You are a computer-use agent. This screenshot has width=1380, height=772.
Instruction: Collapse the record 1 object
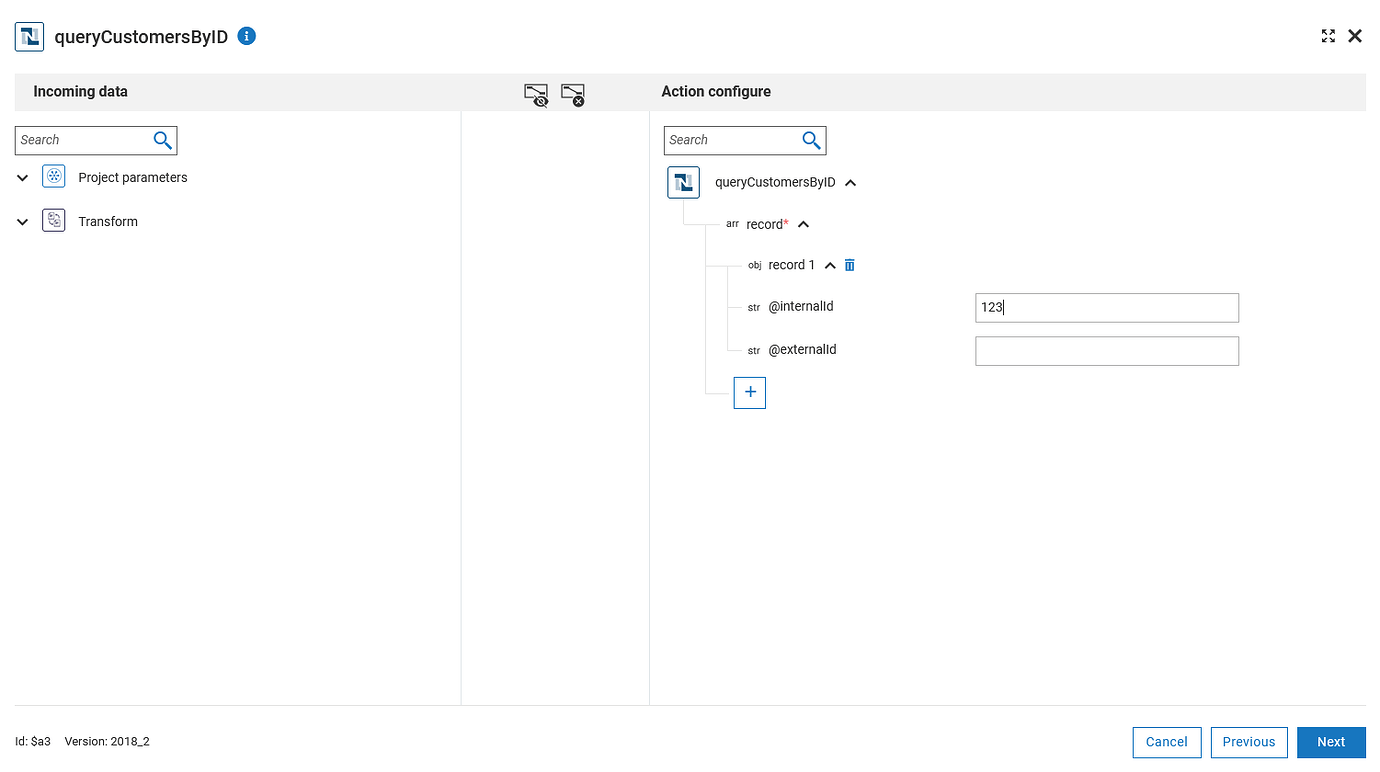point(829,264)
